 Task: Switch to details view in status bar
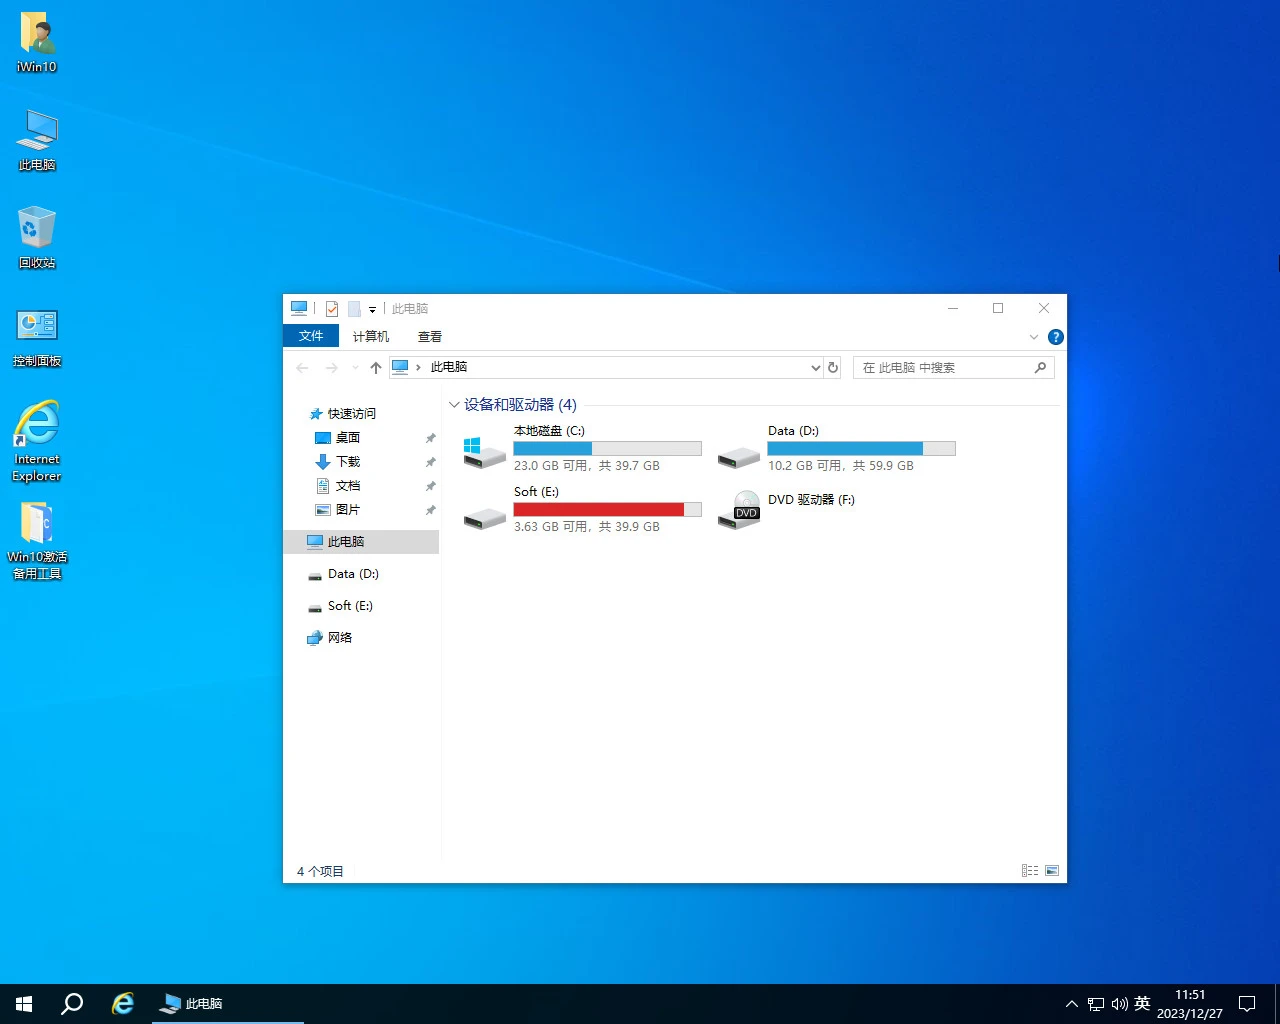point(1030,871)
